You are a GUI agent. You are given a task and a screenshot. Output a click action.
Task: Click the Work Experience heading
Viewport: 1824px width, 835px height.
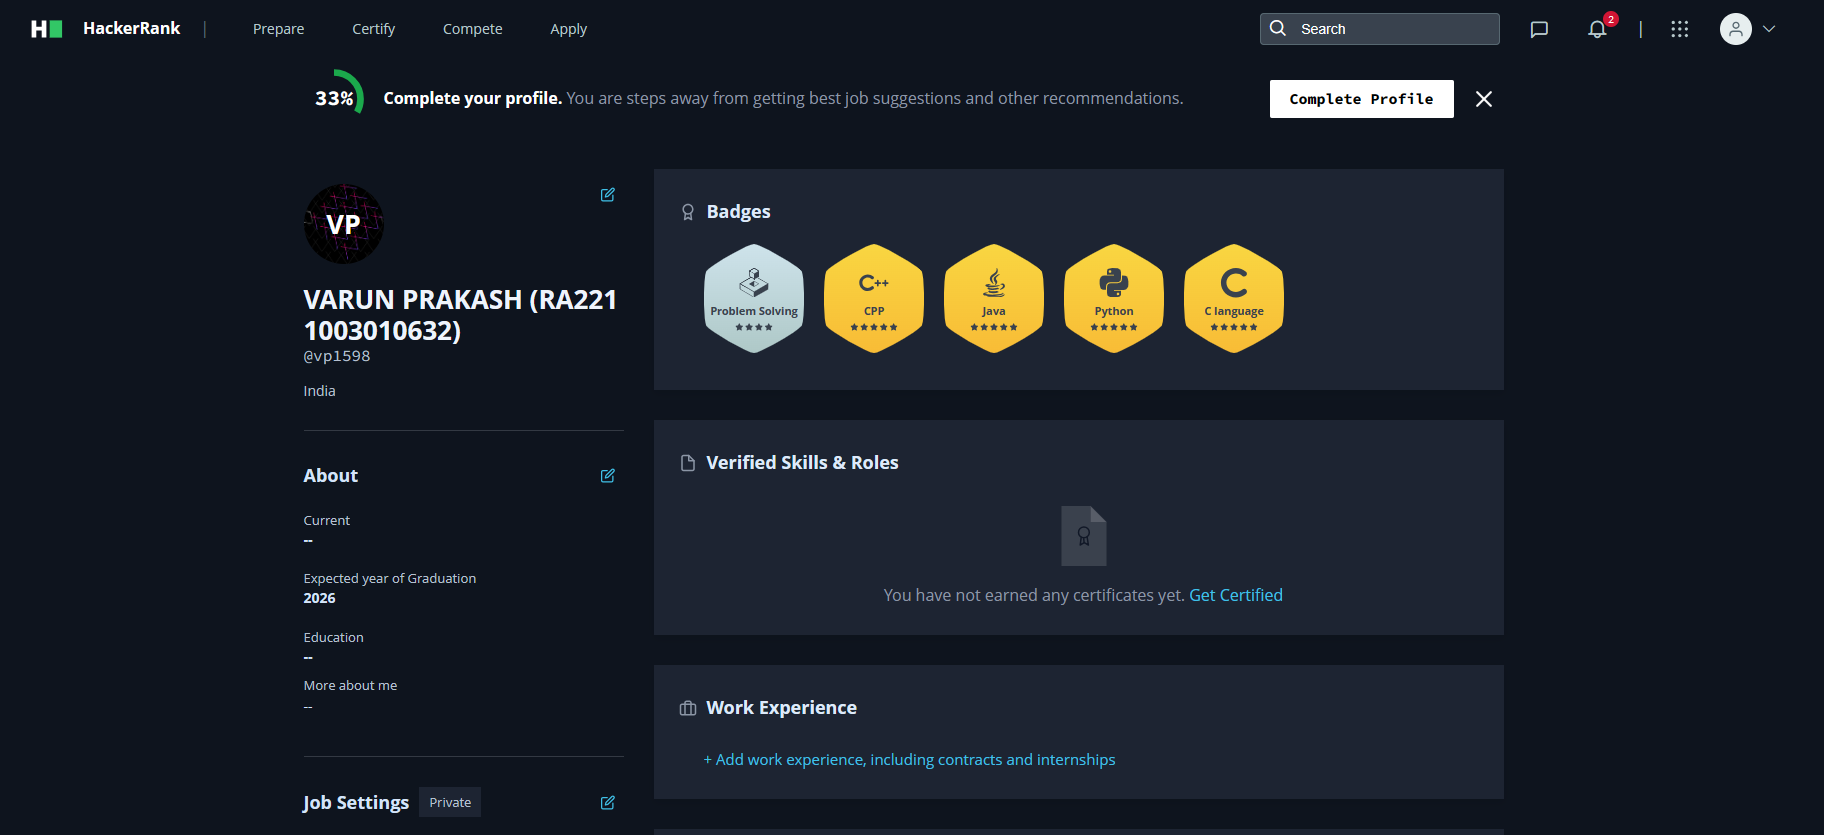781,708
